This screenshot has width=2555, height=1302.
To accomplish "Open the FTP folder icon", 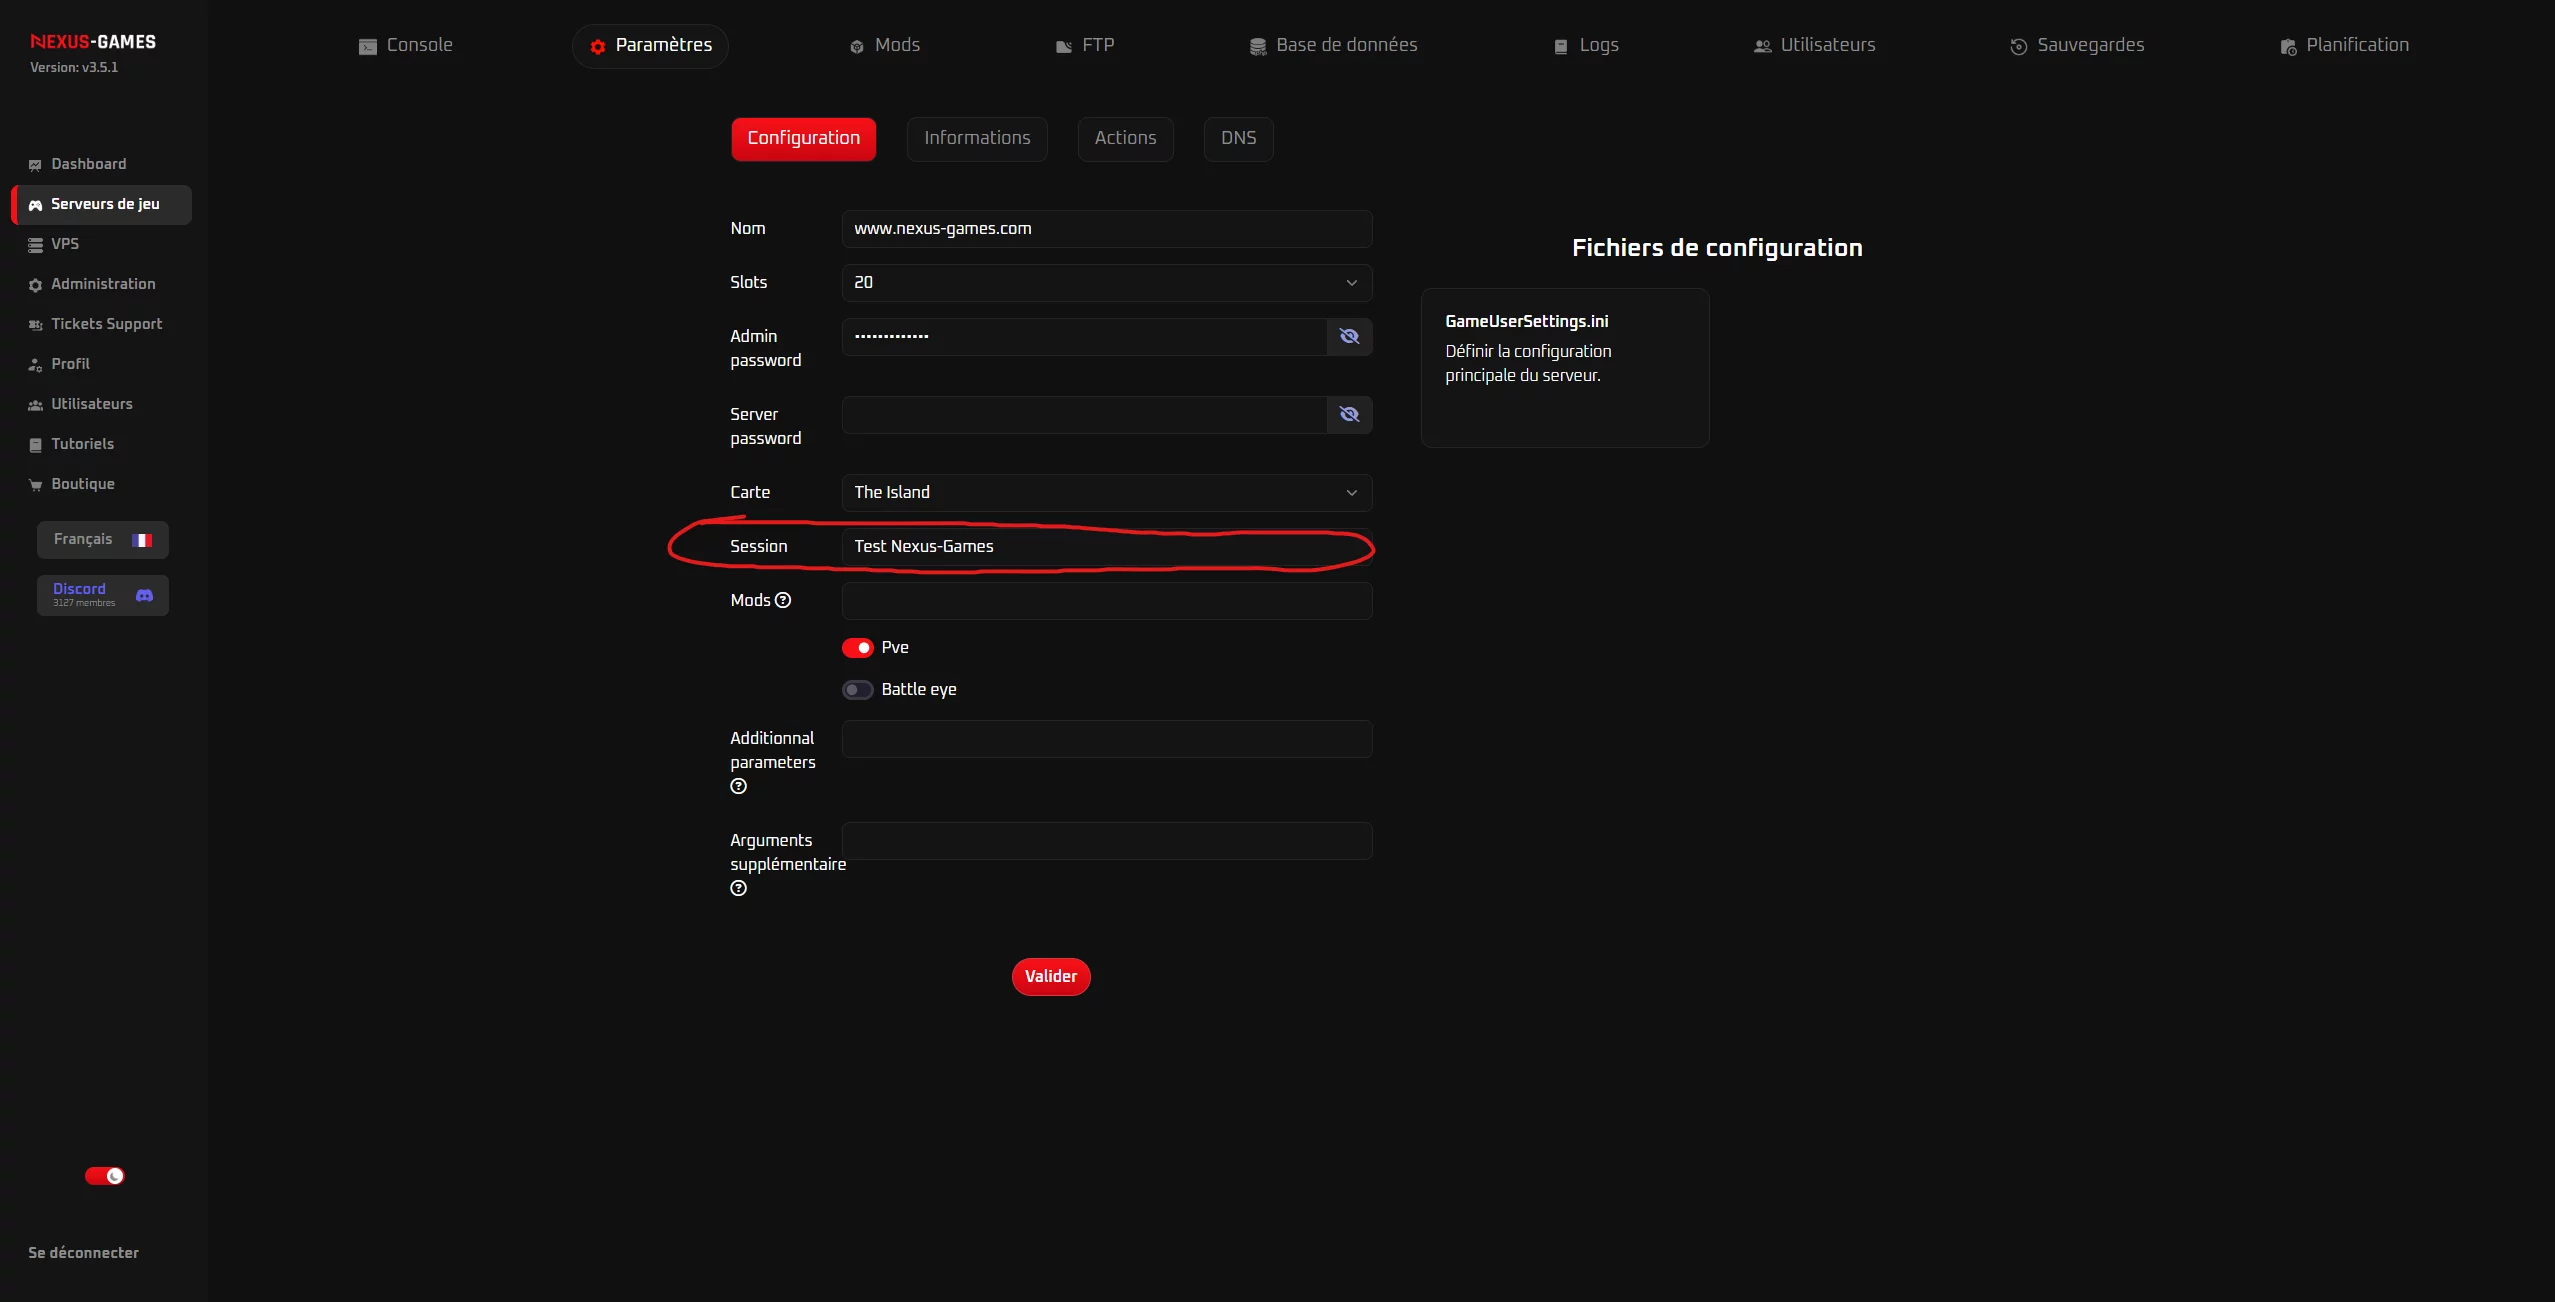I will 1063,47.
